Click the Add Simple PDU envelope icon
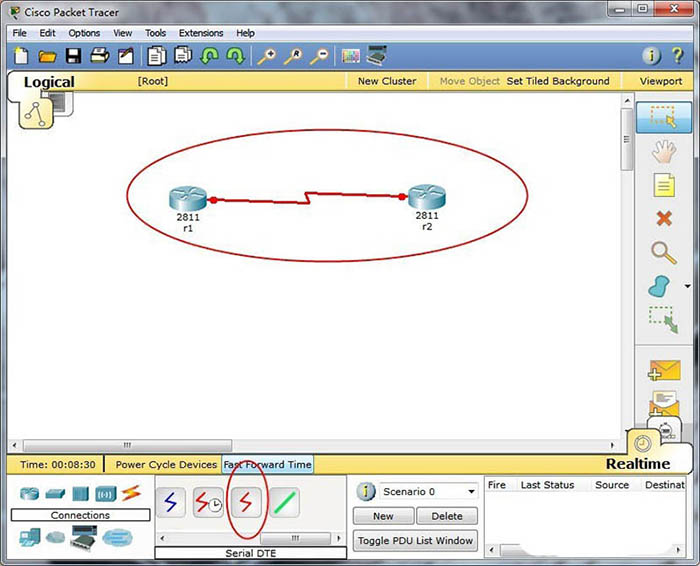 [x=664, y=370]
